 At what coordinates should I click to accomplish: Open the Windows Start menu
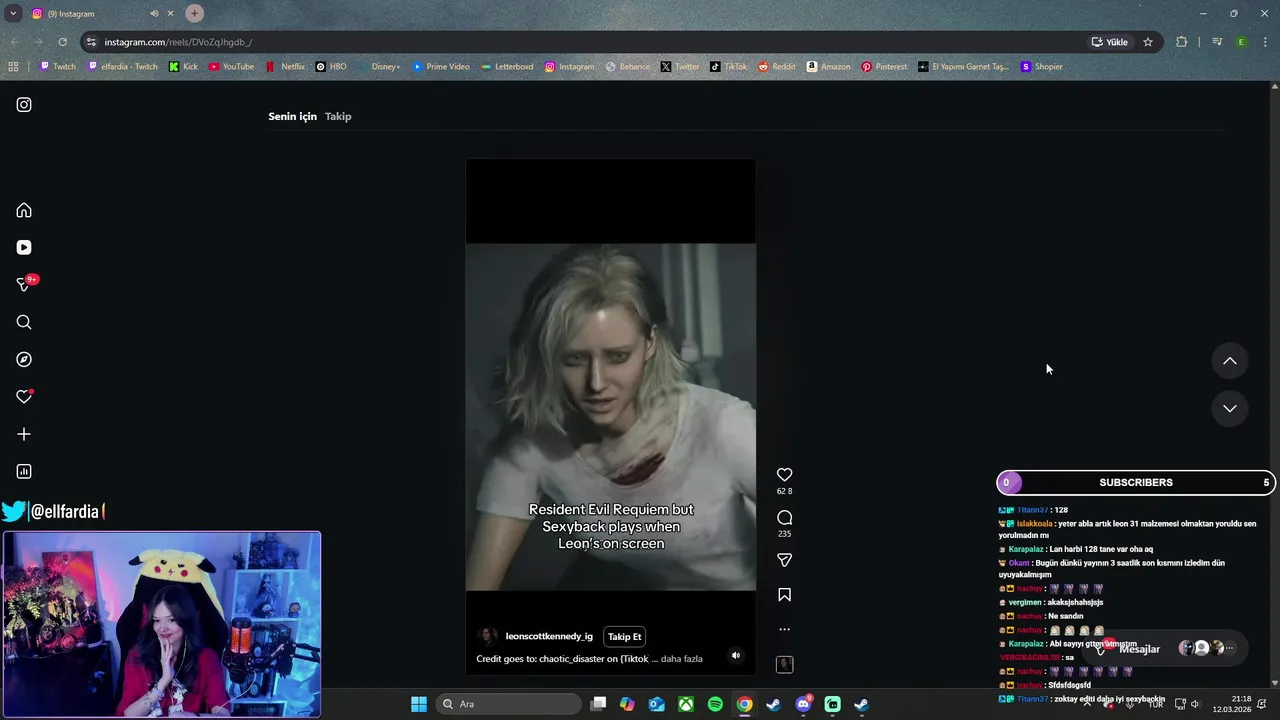(419, 704)
